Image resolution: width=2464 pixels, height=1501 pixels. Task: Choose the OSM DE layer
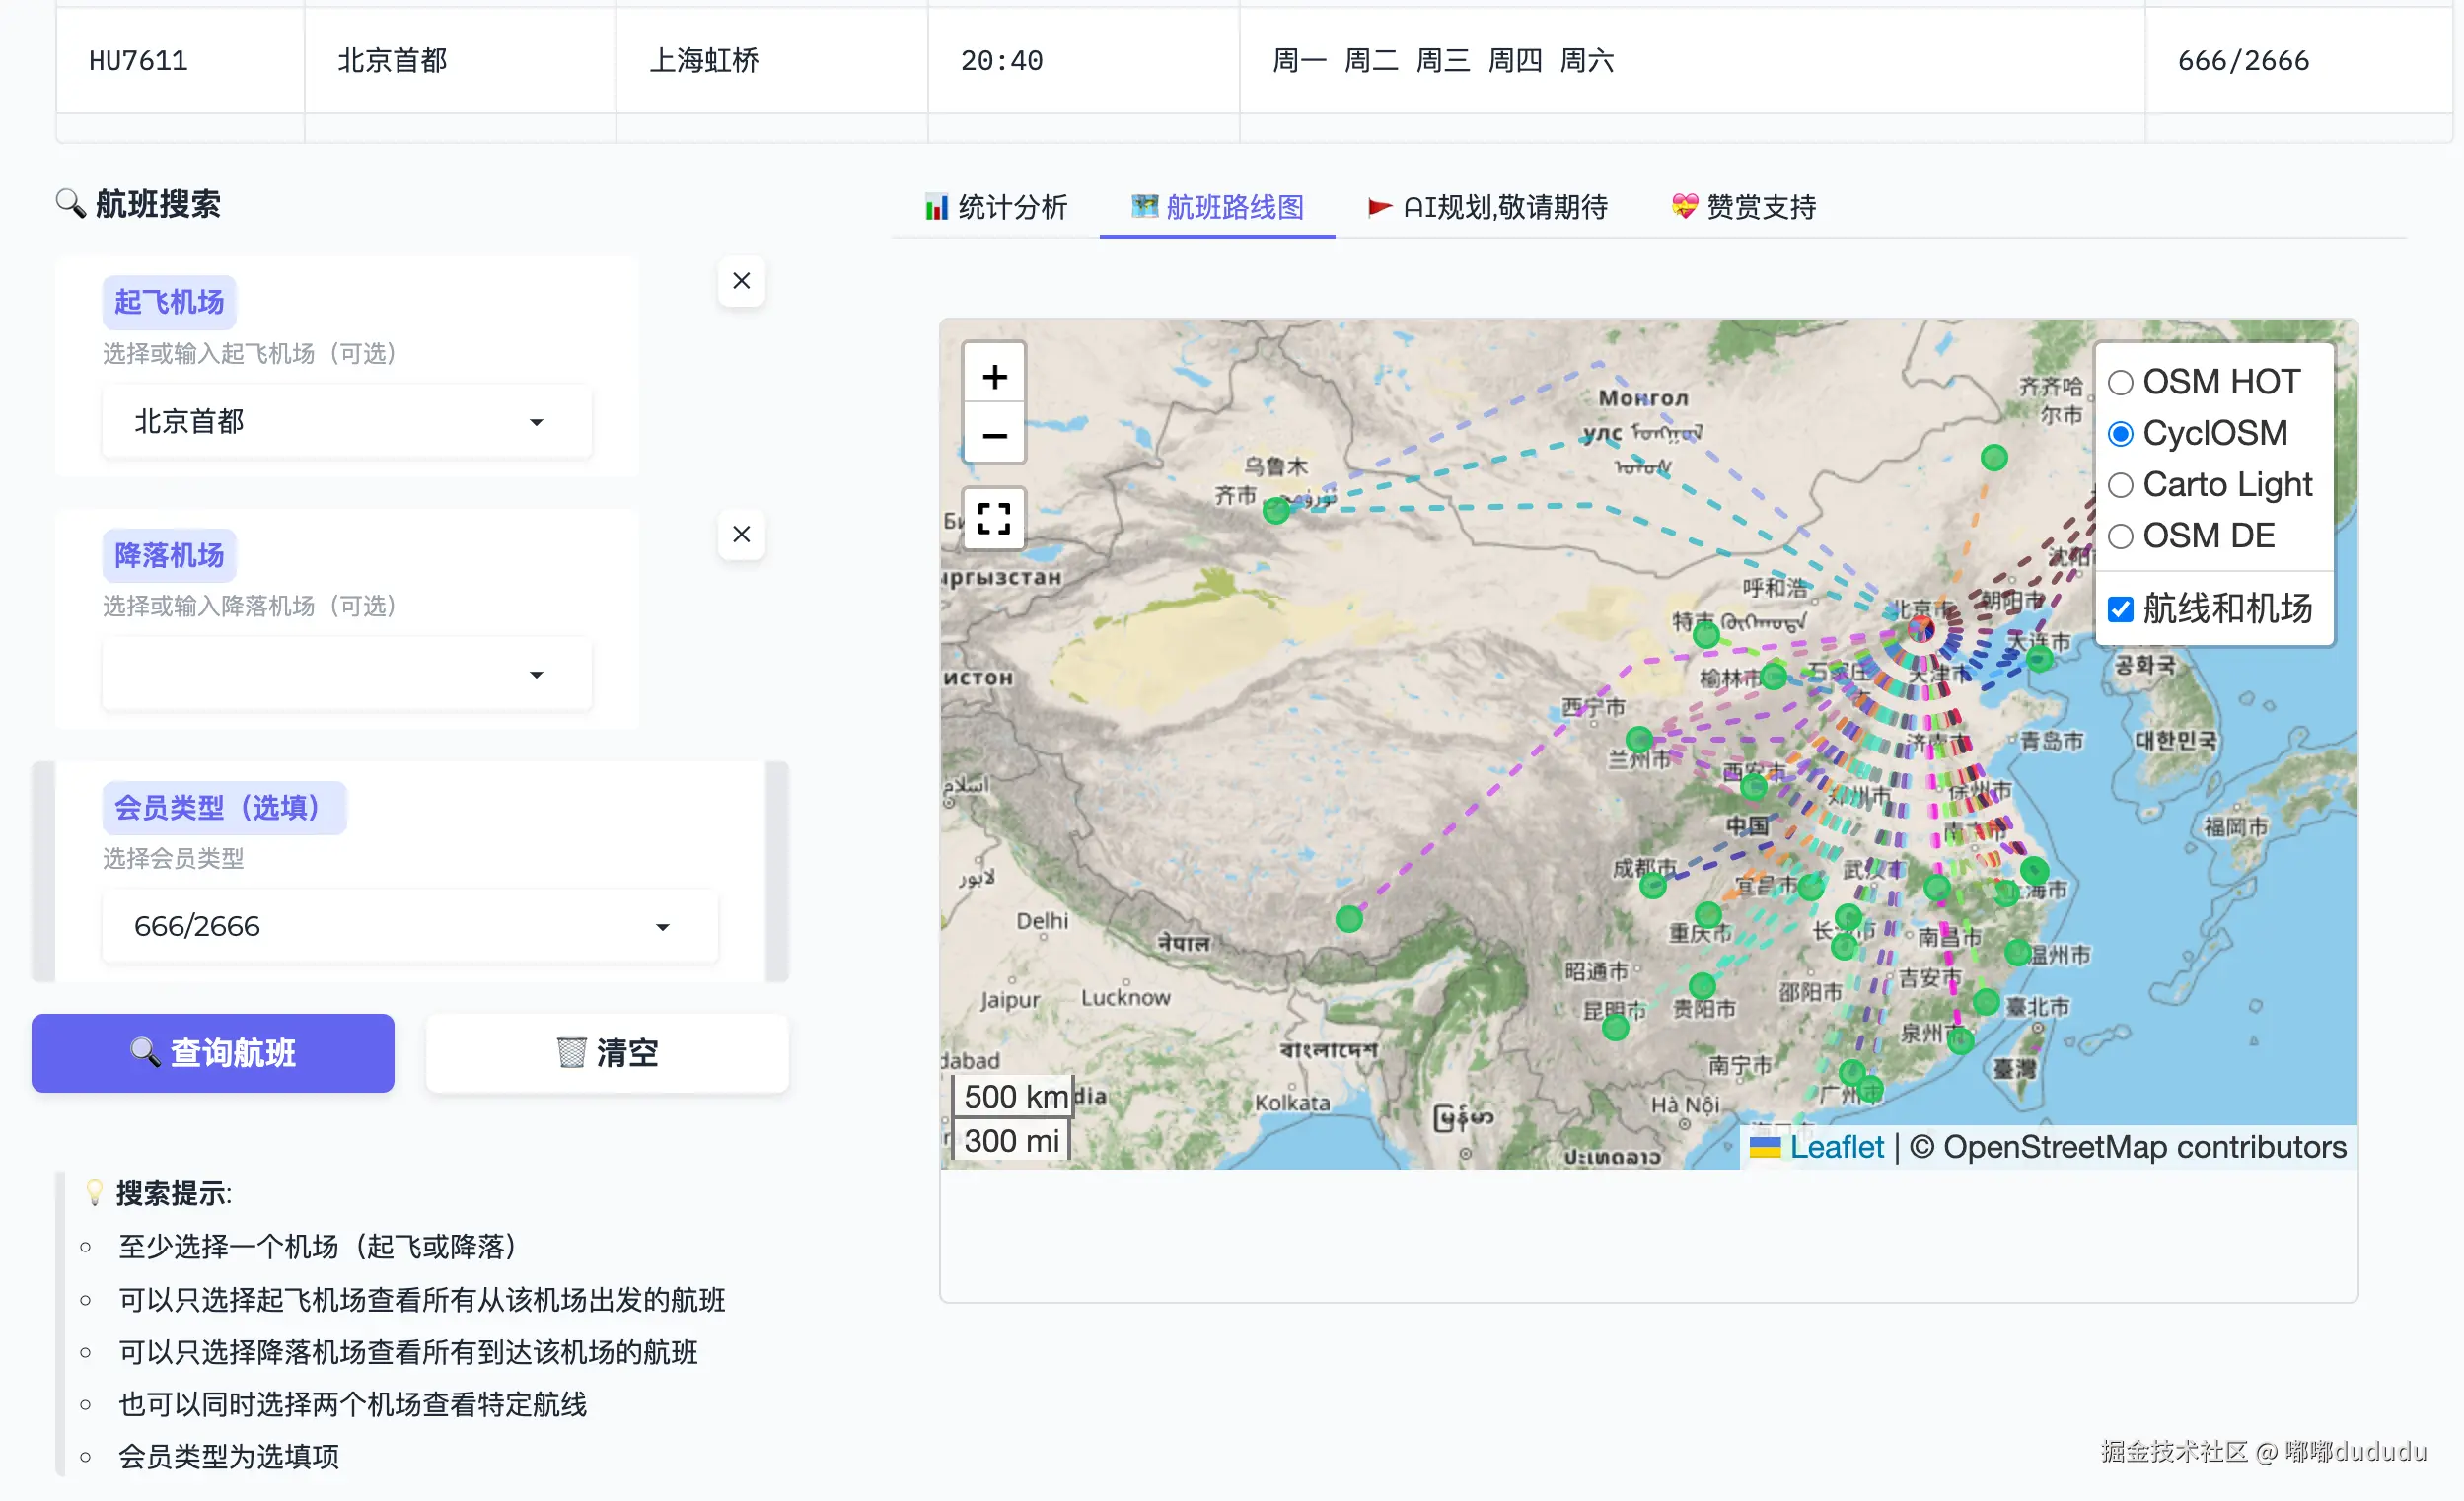click(2120, 536)
